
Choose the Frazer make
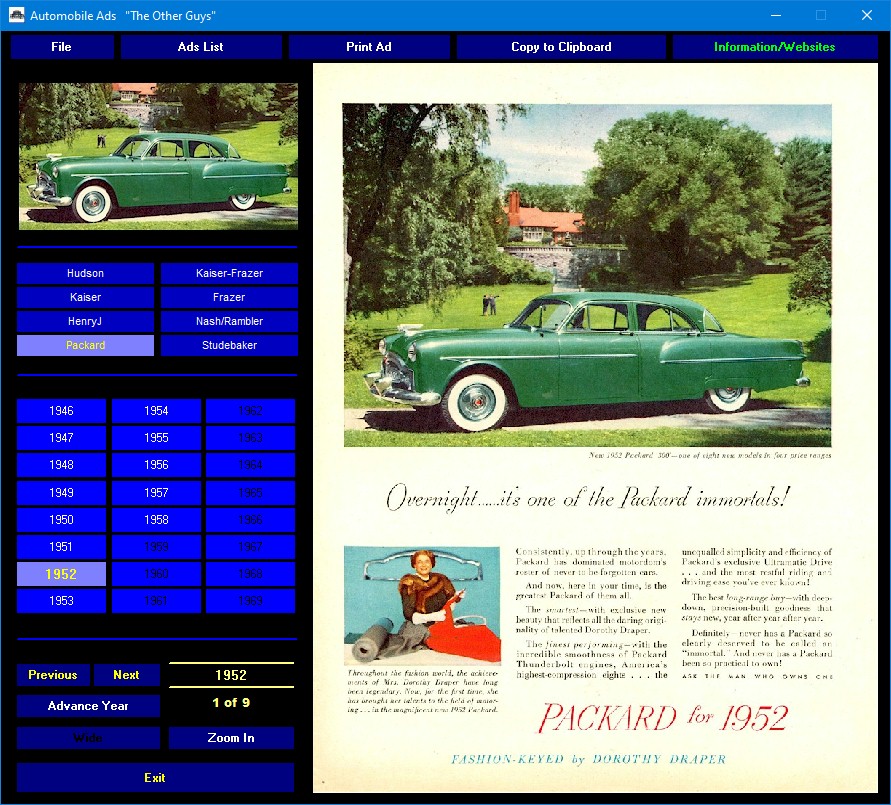pyautogui.click(x=229, y=297)
